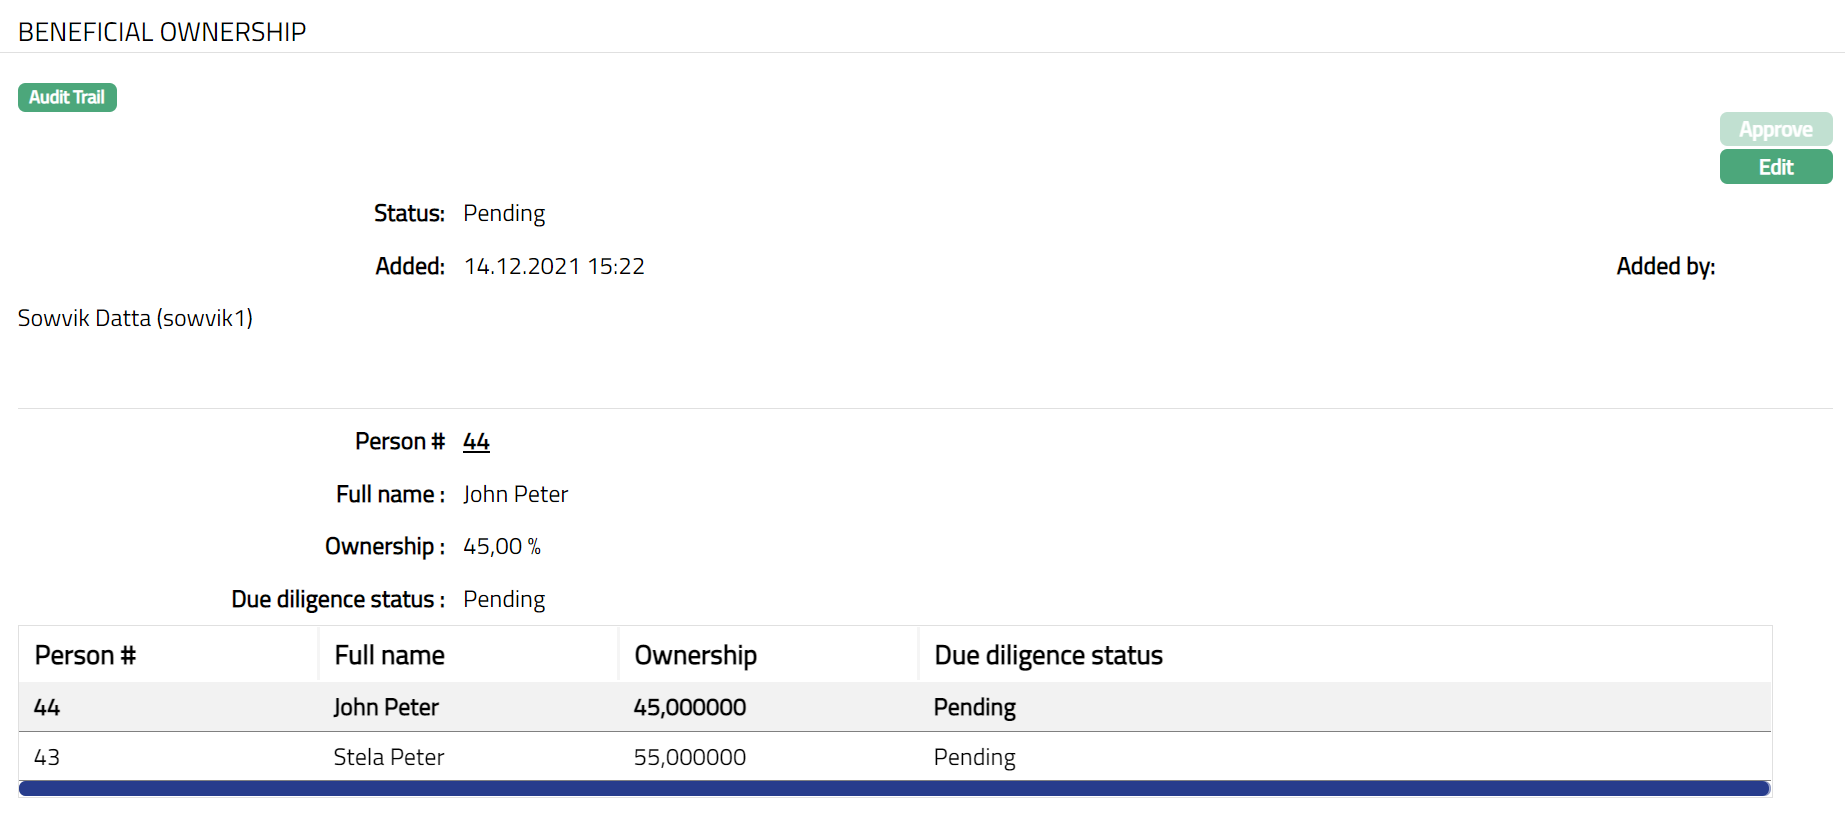This screenshot has width=1845, height=813.
Task: Click the Full name column header
Action: coord(389,655)
